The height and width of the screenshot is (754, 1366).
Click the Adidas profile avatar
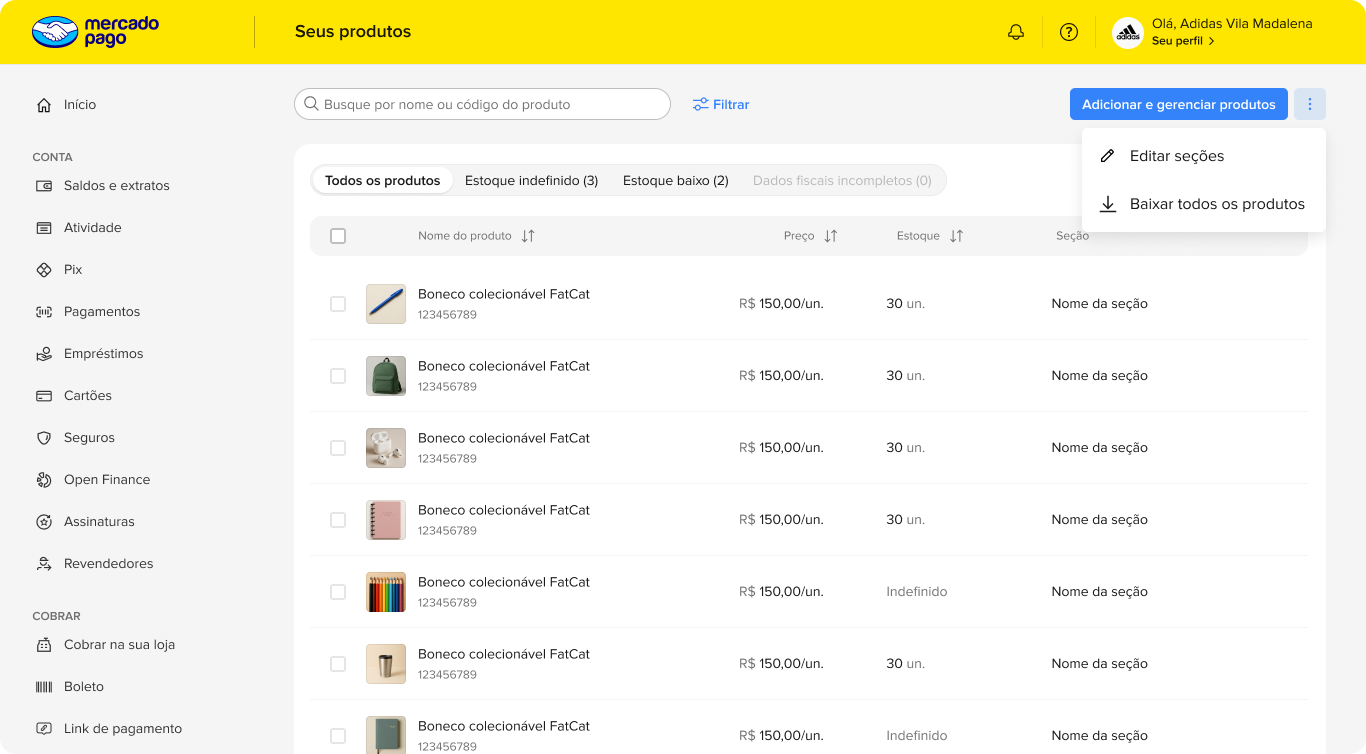click(1128, 32)
